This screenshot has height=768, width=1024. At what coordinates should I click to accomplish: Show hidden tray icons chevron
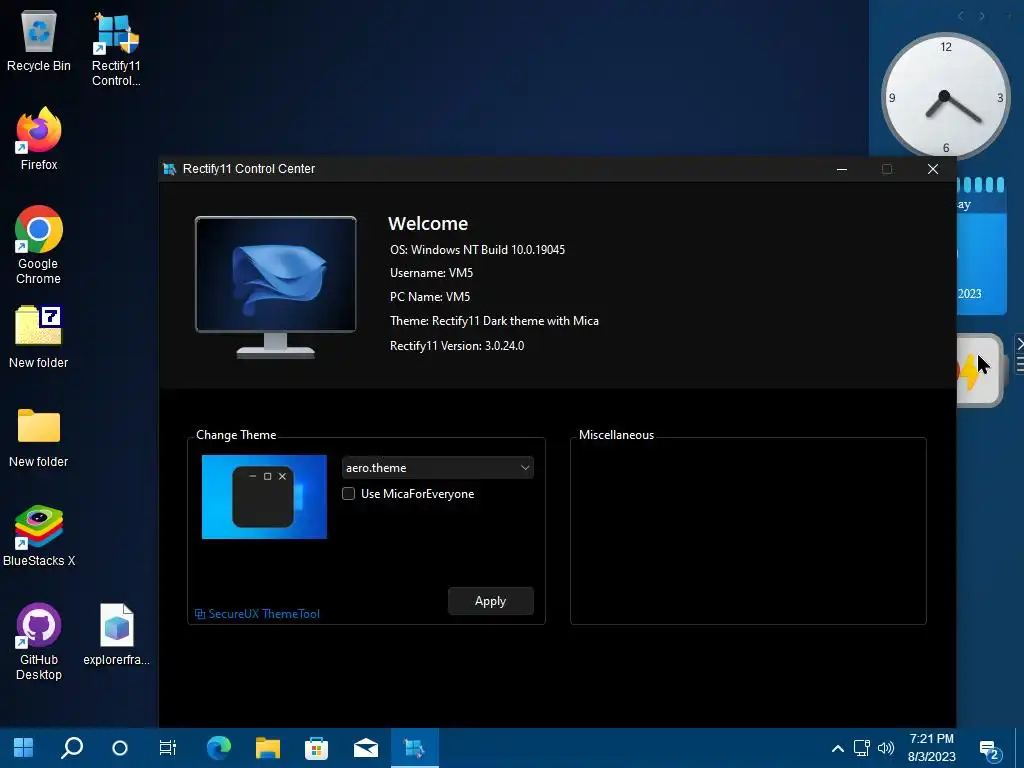click(x=838, y=748)
